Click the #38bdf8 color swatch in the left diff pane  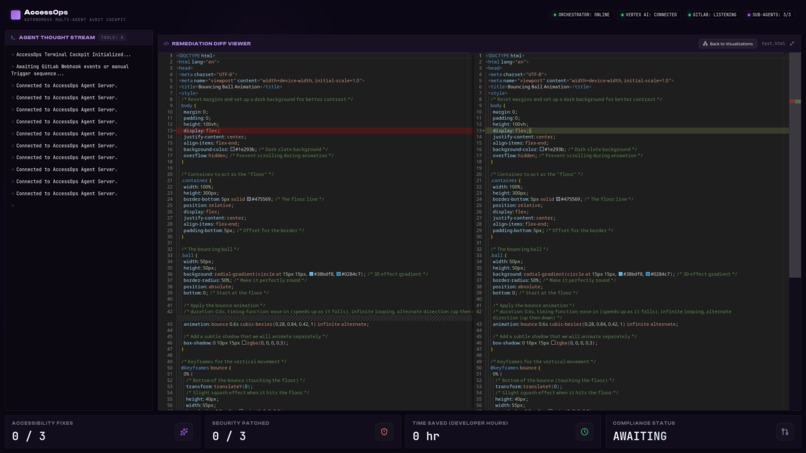311,275
